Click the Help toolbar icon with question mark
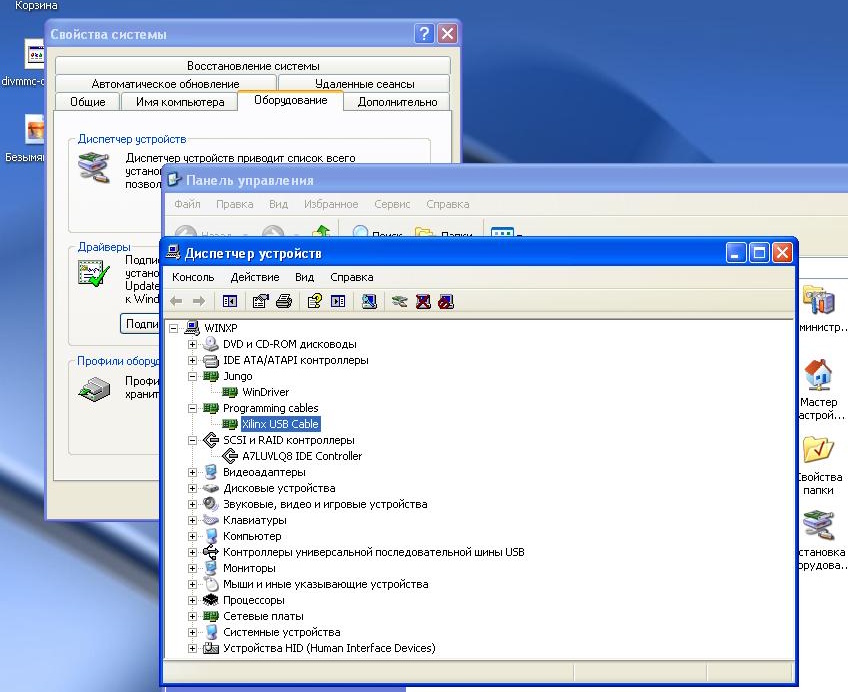The height and width of the screenshot is (692, 848). click(314, 301)
